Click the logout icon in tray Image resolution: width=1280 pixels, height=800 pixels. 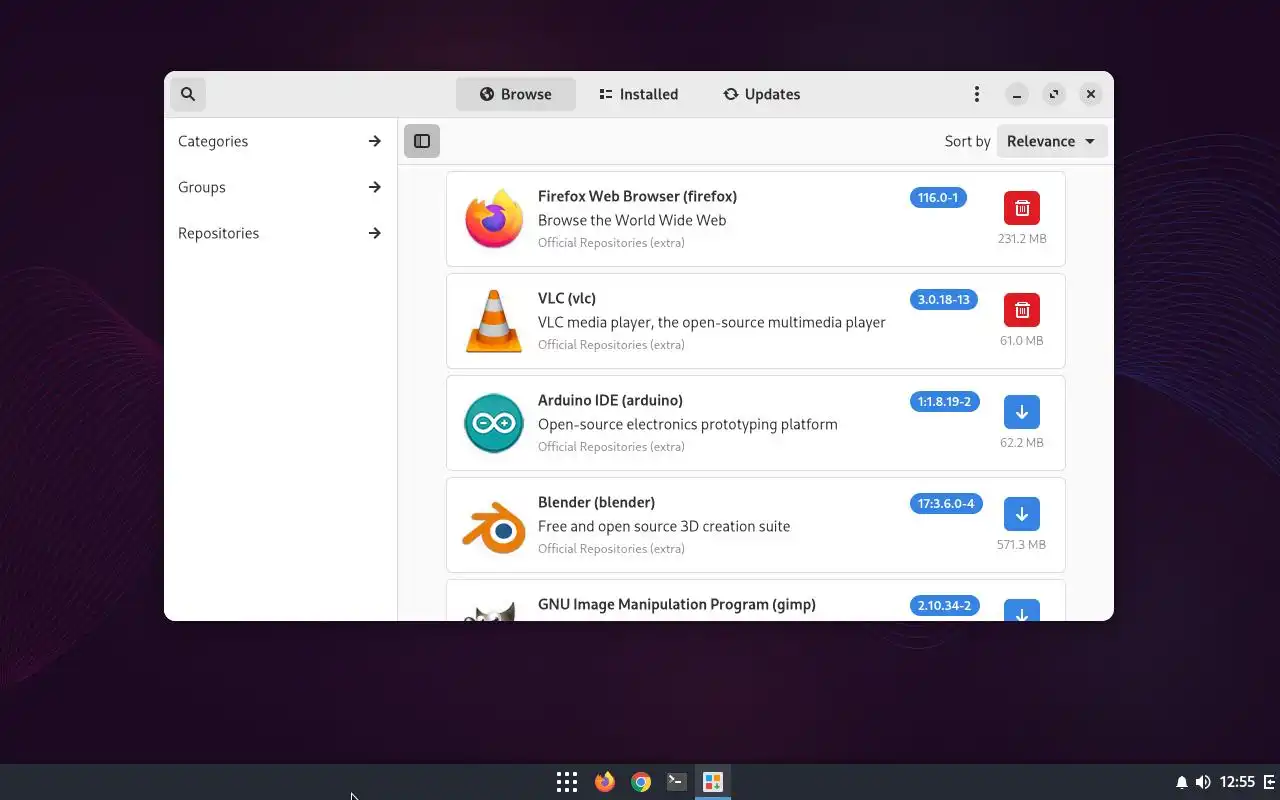point(1270,782)
